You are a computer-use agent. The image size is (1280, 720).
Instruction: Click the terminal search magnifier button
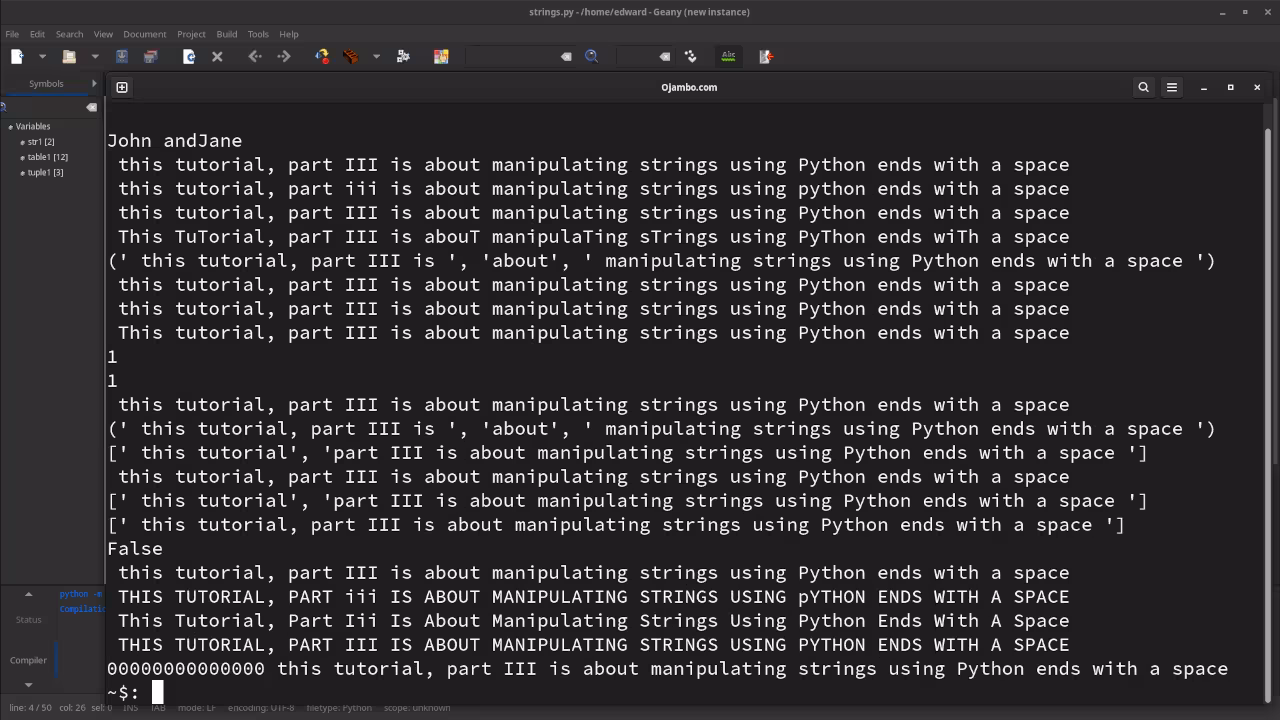tap(1144, 87)
